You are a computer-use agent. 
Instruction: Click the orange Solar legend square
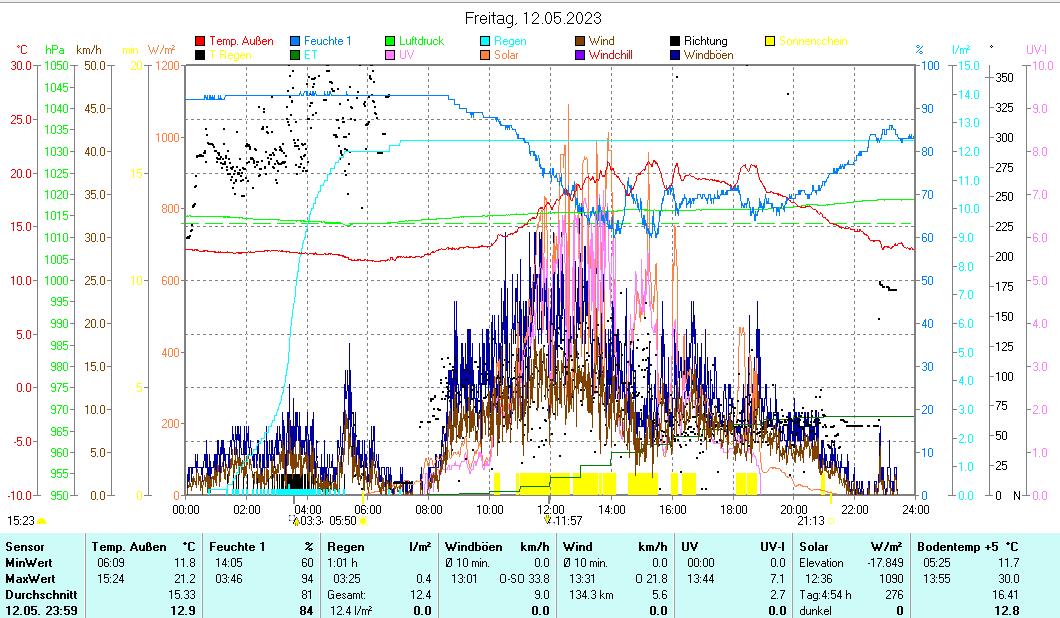tap(486, 55)
